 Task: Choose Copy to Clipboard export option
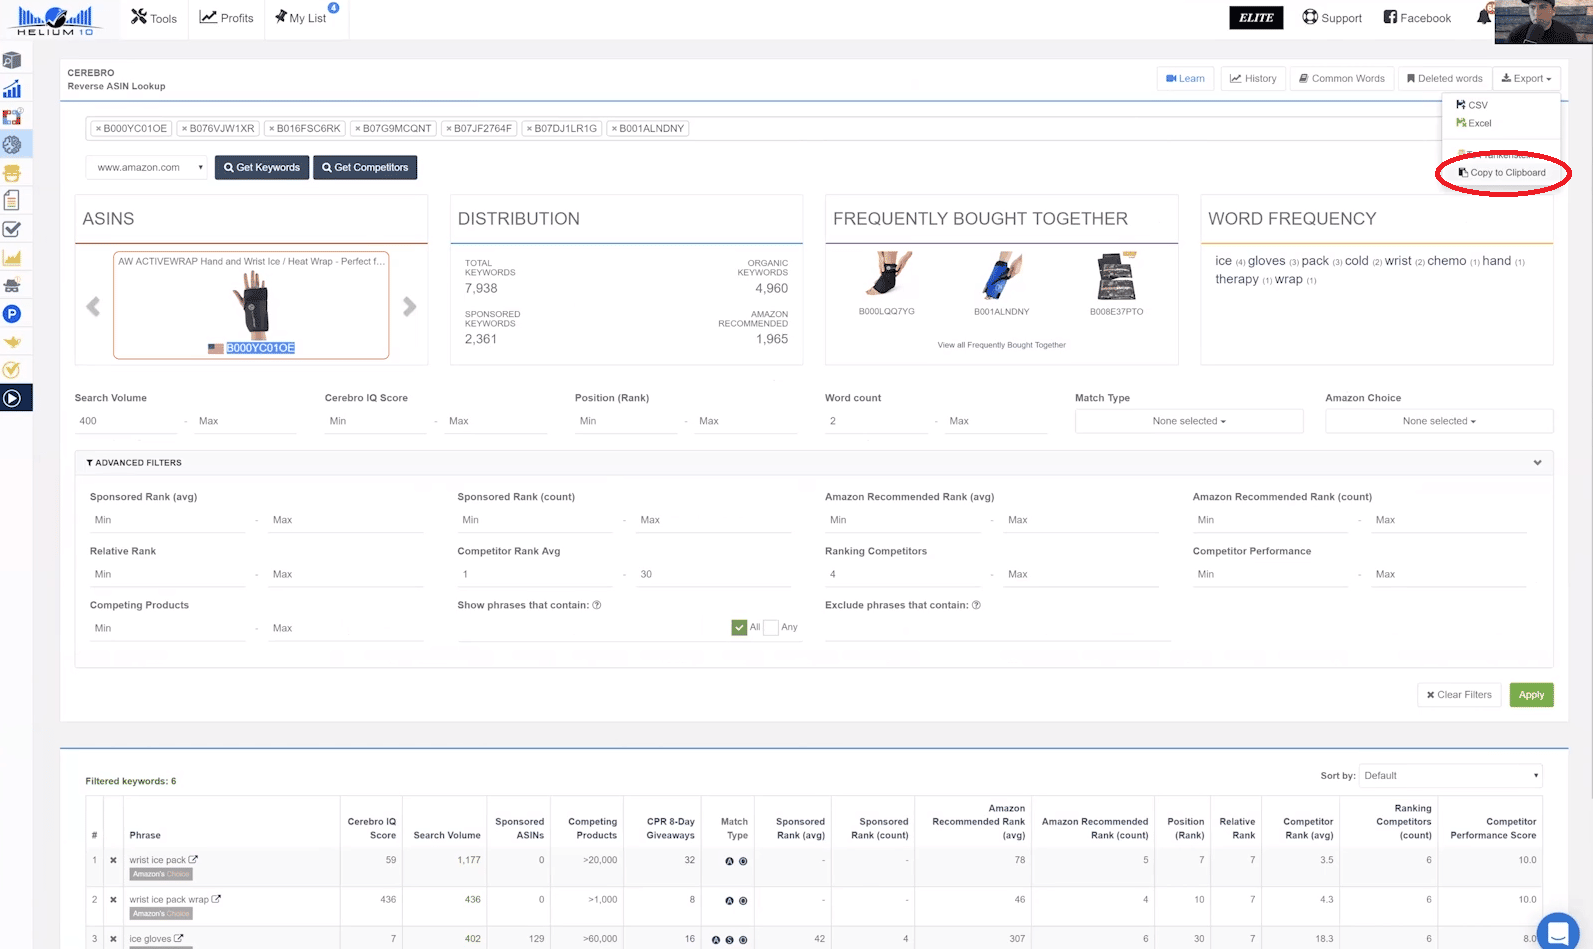(x=1502, y=173)
